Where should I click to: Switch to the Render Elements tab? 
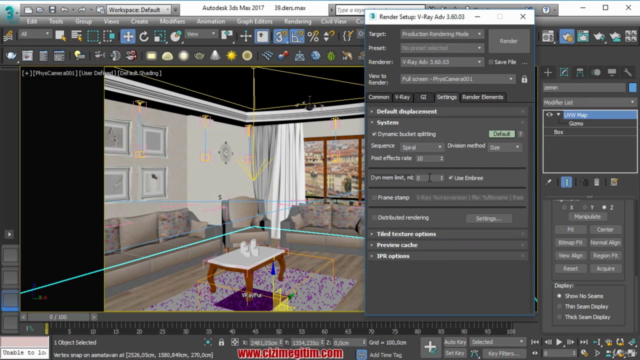point(482,97)
